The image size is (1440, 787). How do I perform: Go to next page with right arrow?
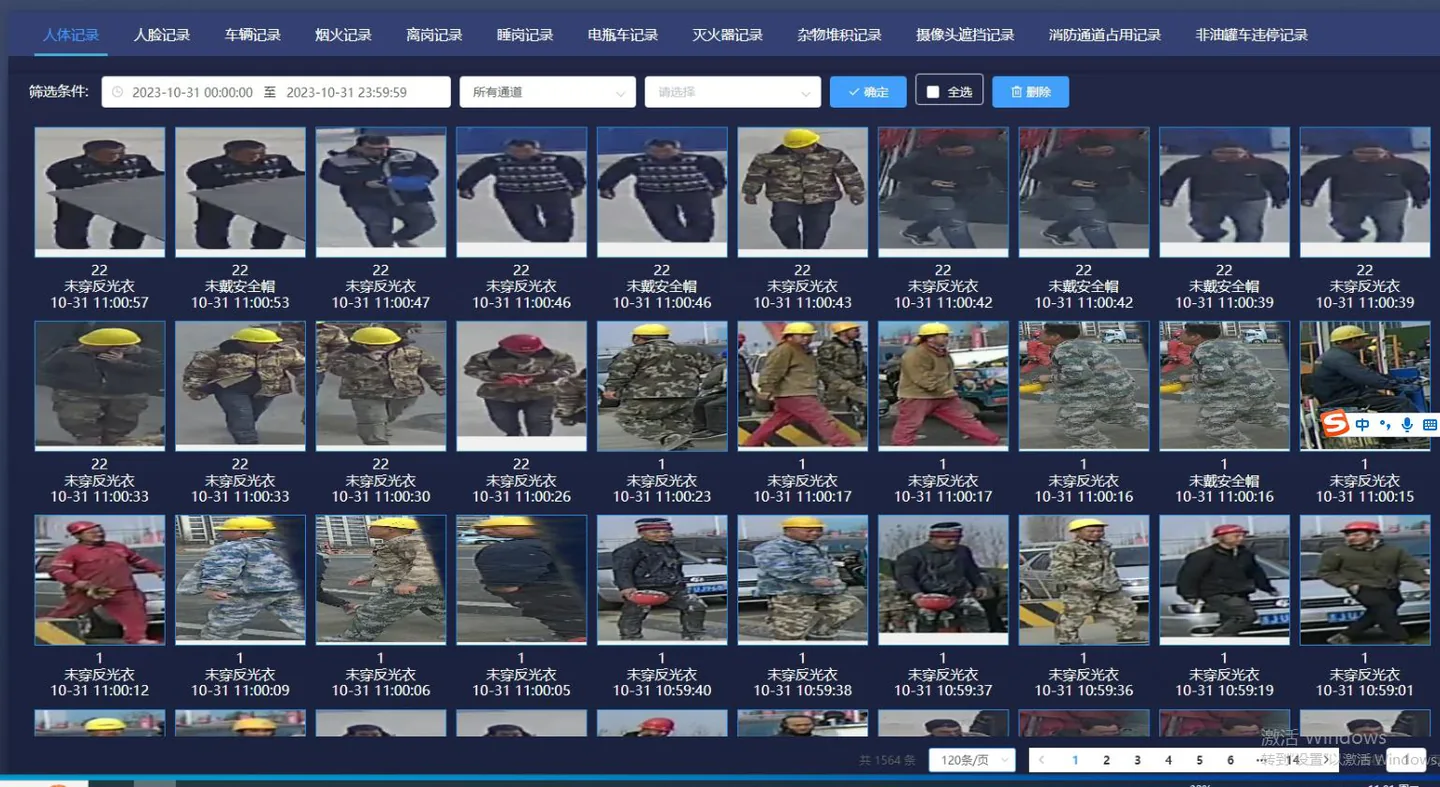pyautogui.click(x=1327, y=760)
